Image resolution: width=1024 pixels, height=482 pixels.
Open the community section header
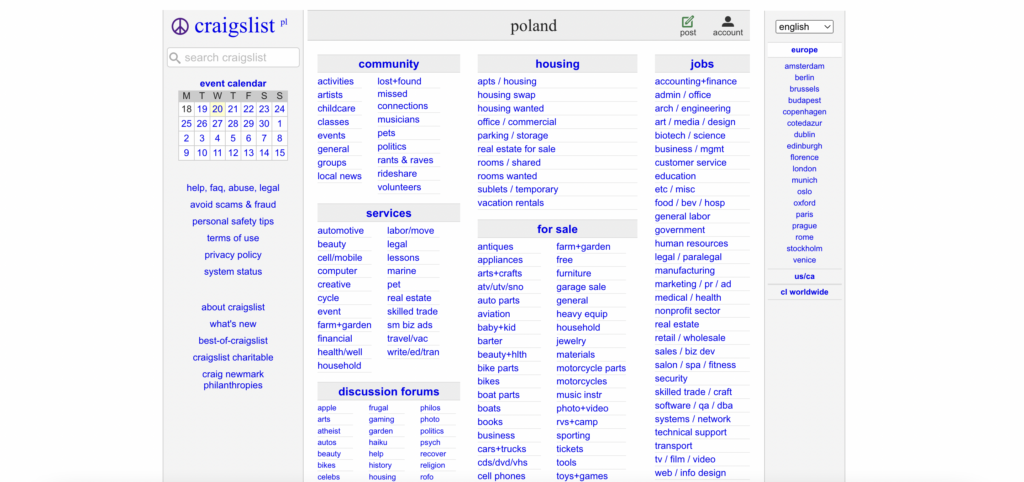[x=389, y=64]
